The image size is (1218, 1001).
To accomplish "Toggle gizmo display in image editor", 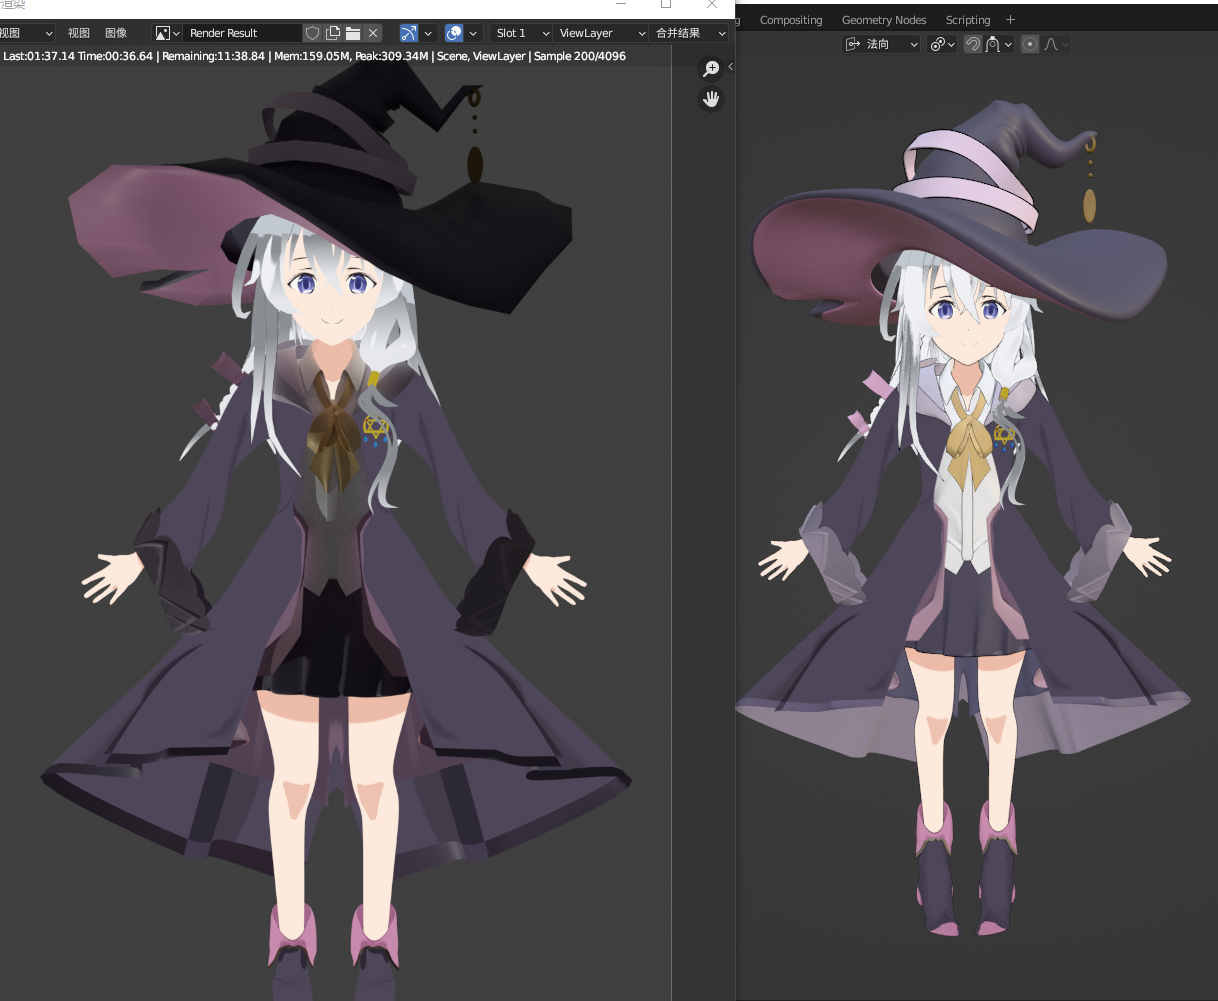I will pos(408,33).
